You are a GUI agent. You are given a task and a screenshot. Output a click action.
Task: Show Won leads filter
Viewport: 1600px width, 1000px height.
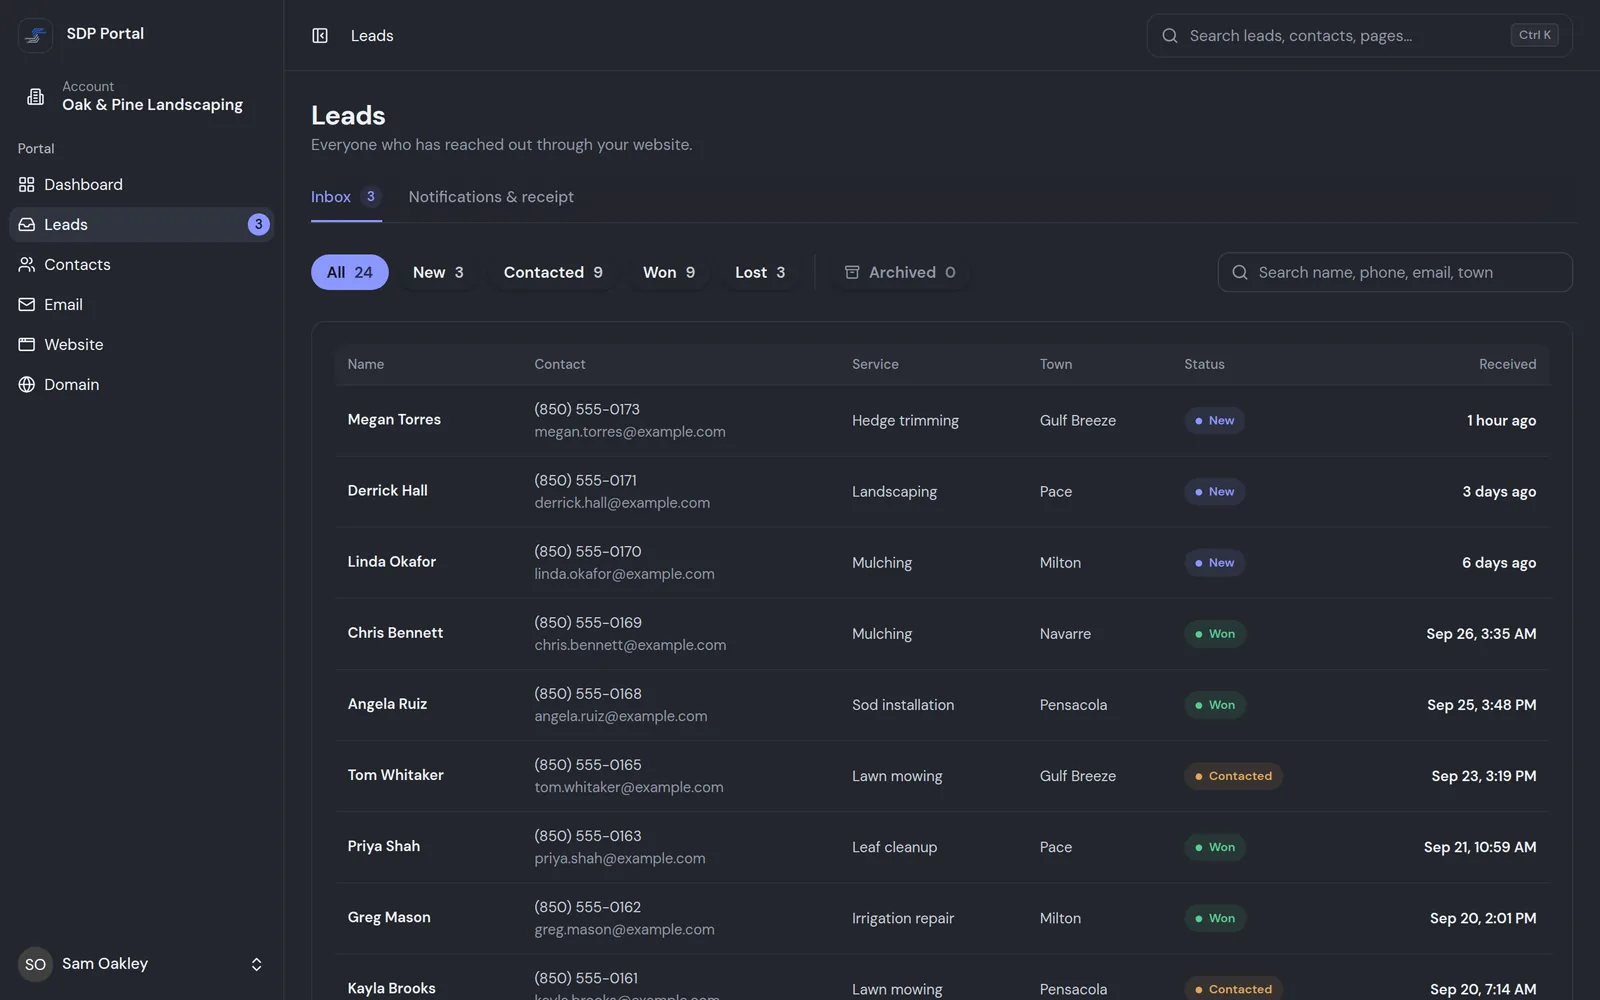coord(669,273)
